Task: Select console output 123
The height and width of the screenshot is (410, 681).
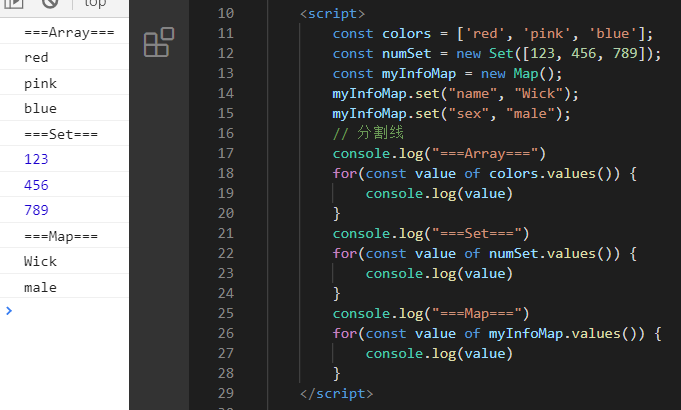Action: 36,159
